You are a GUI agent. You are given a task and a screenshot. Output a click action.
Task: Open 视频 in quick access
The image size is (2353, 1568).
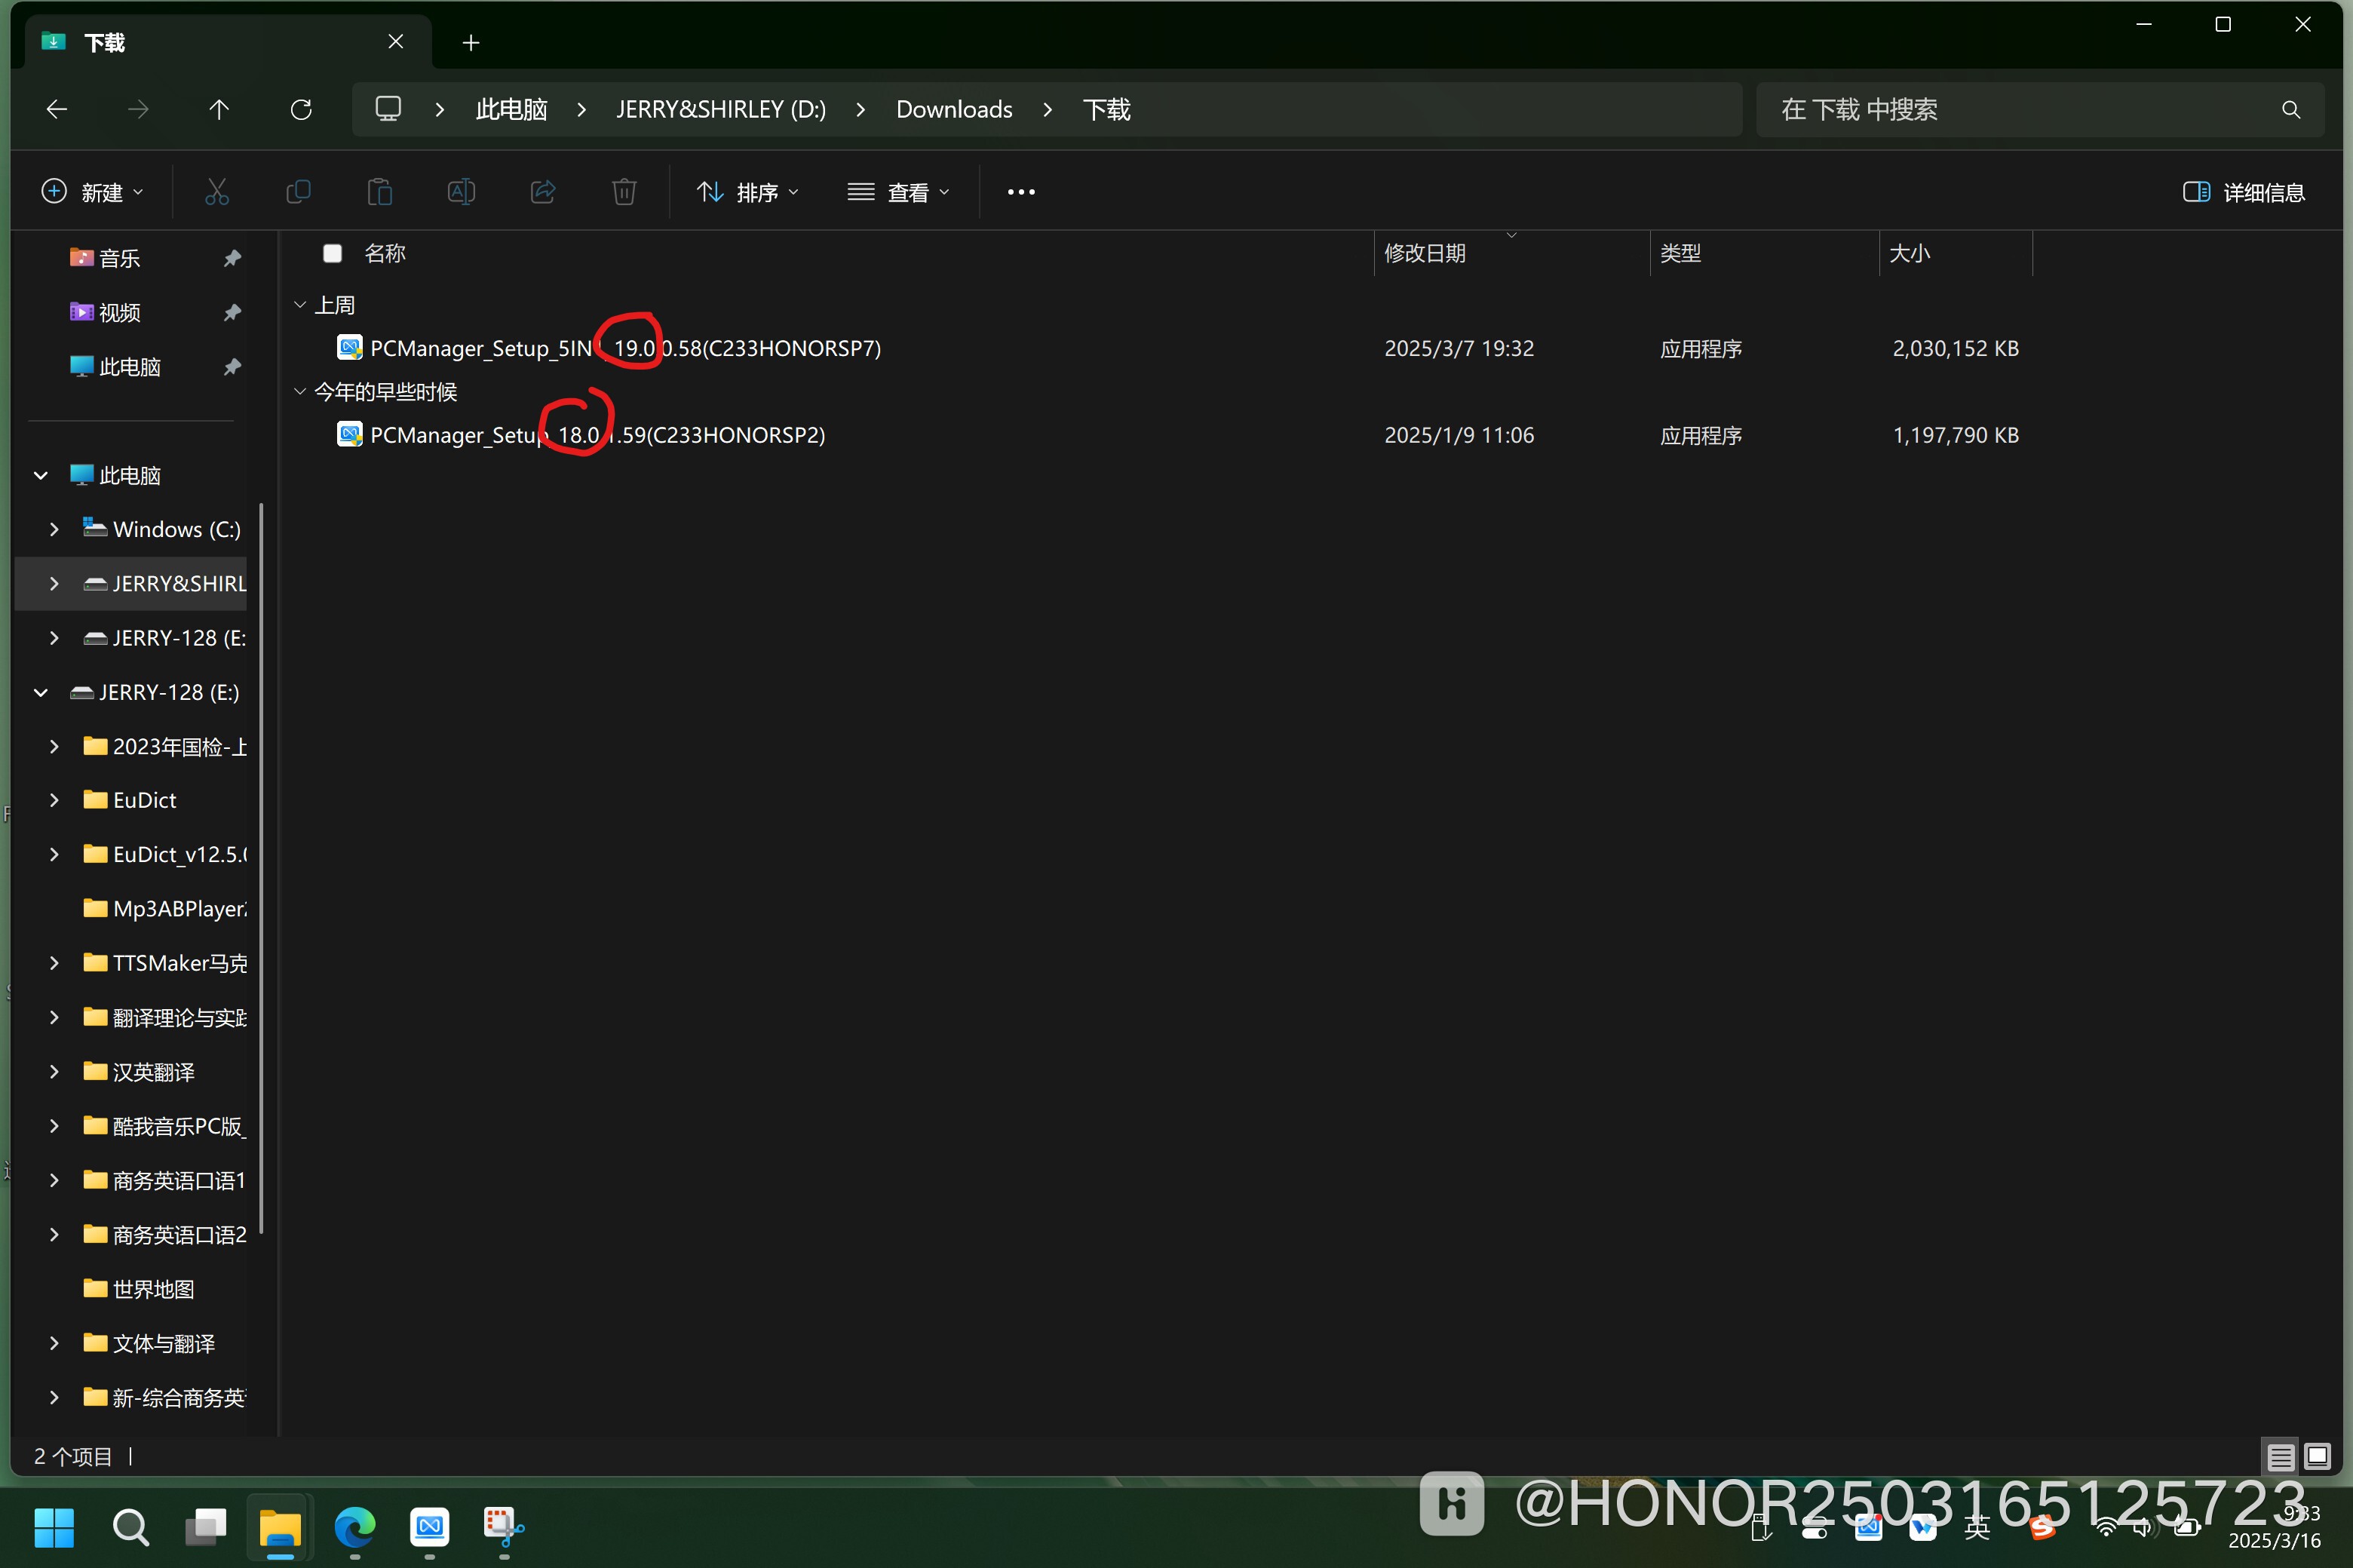pos(120,312)
